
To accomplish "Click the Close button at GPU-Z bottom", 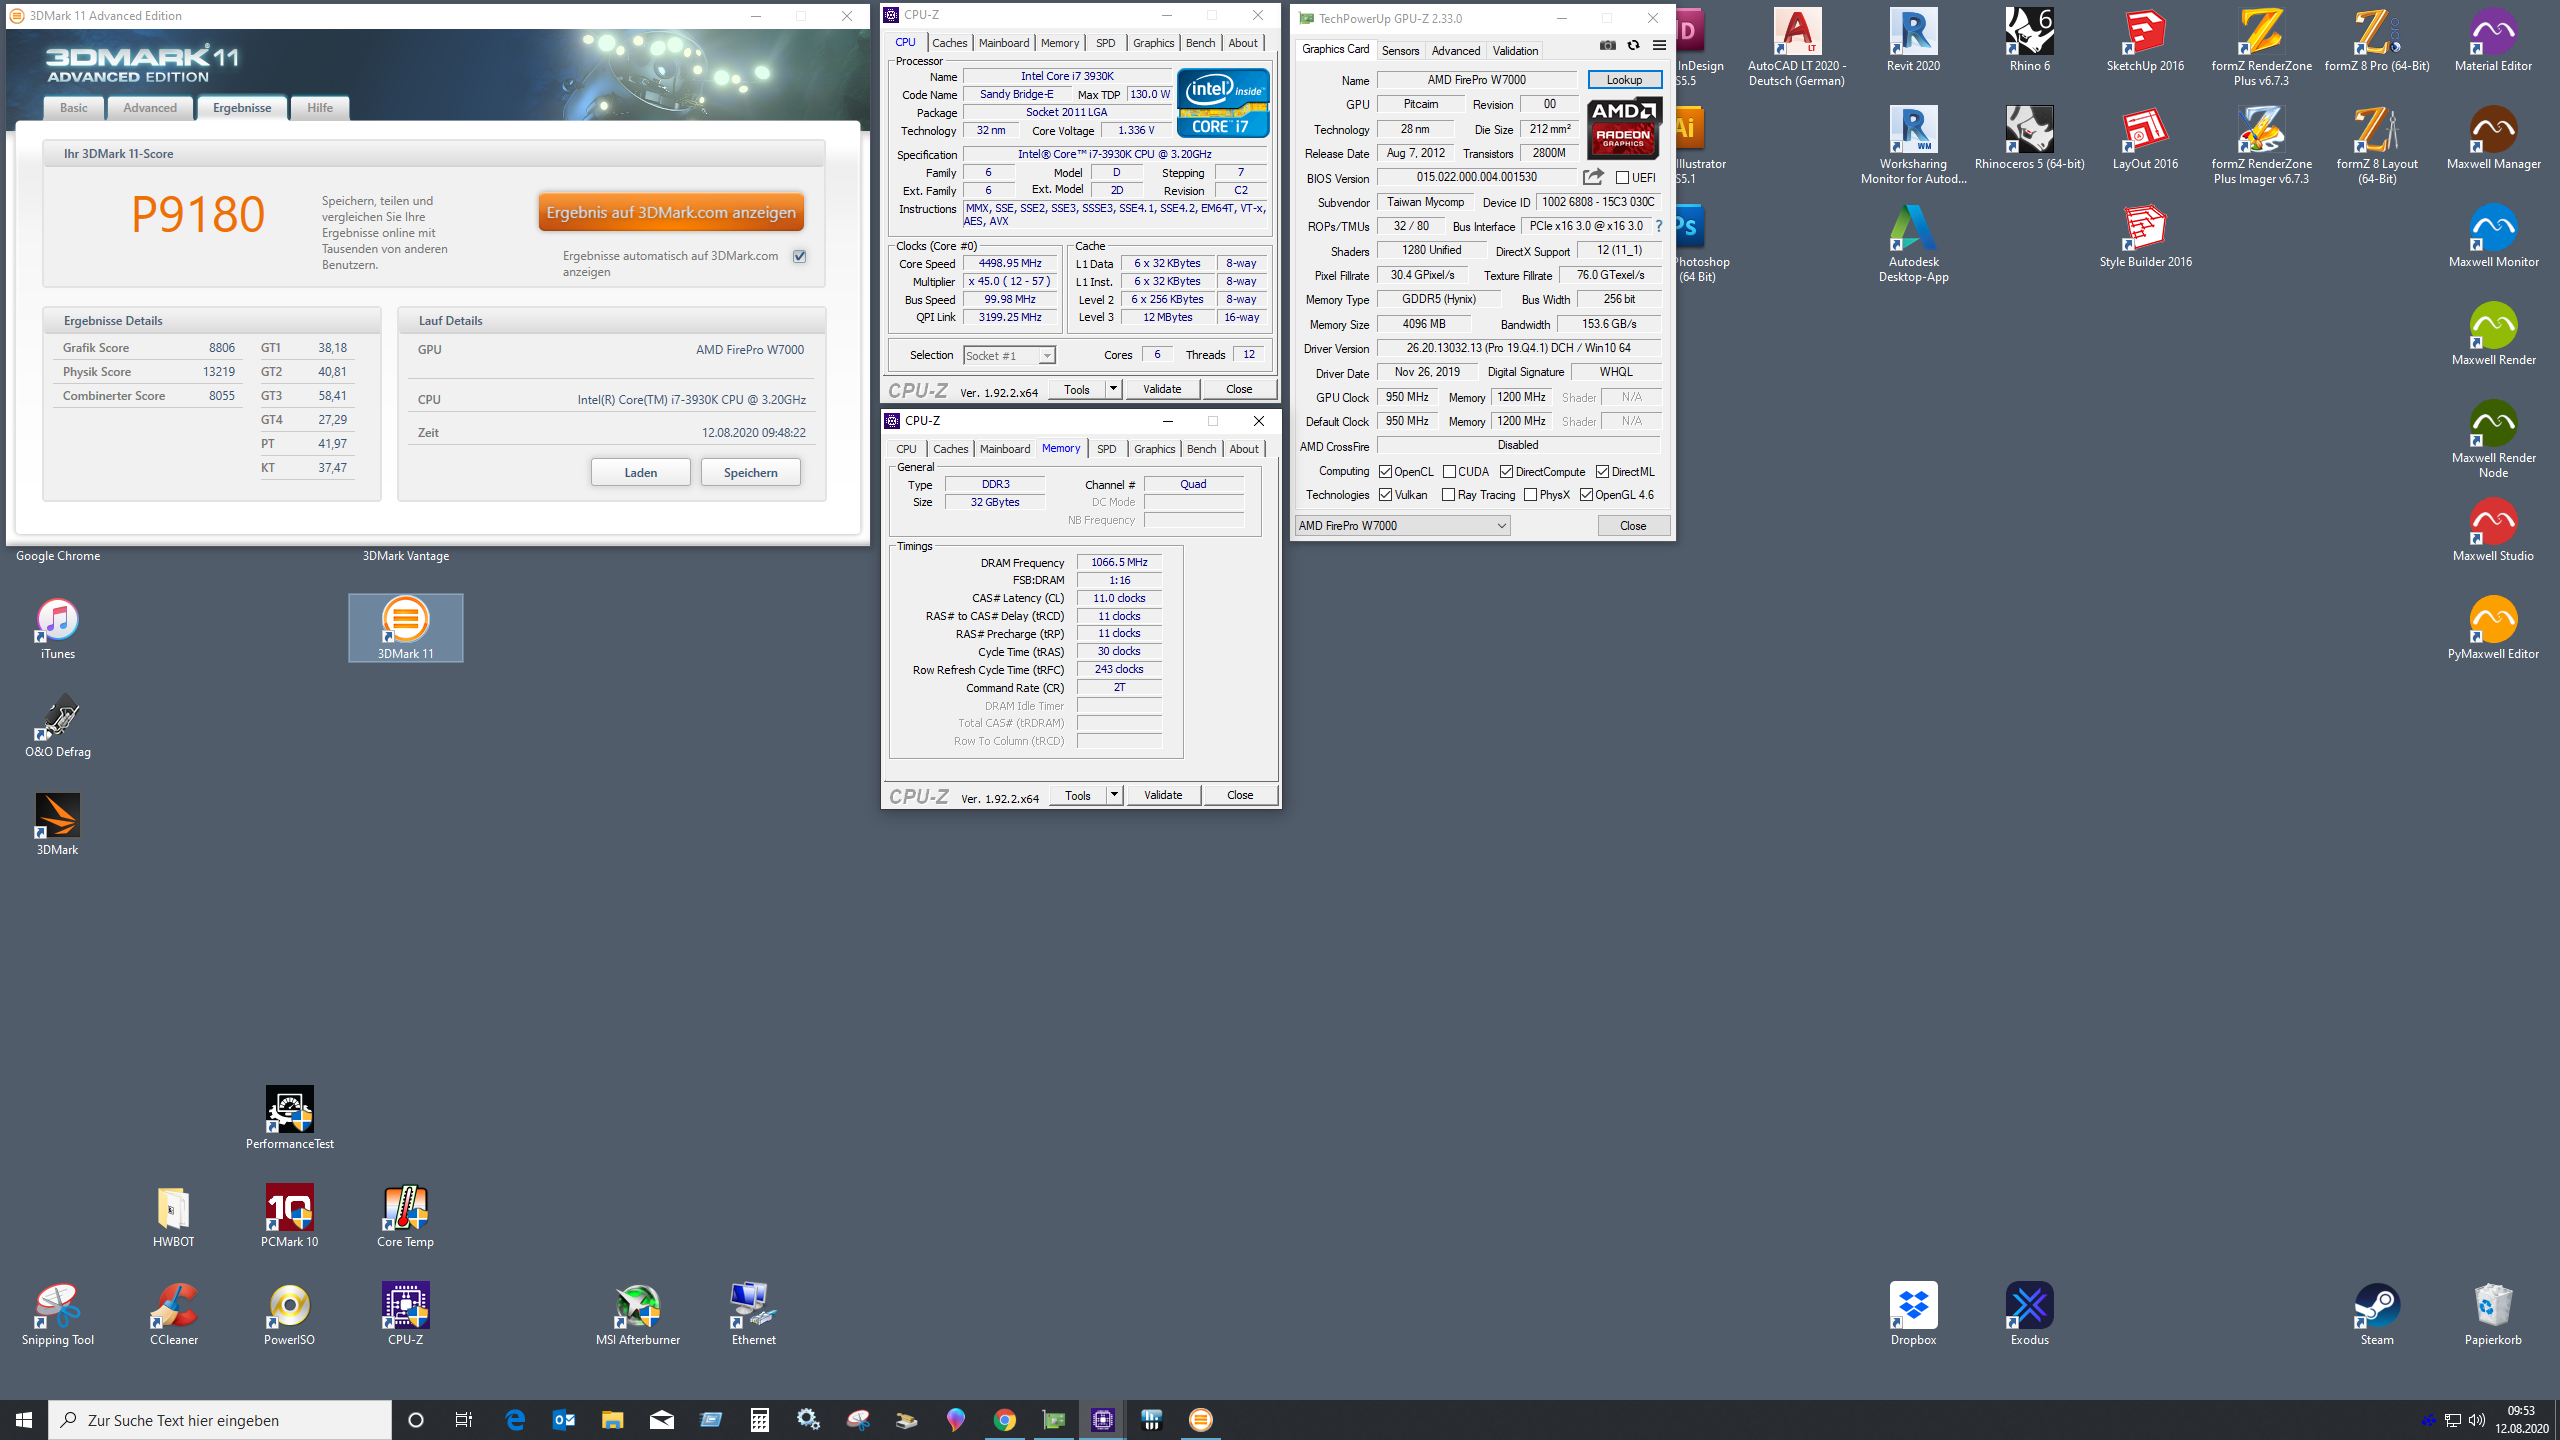I will [1633, 525].
